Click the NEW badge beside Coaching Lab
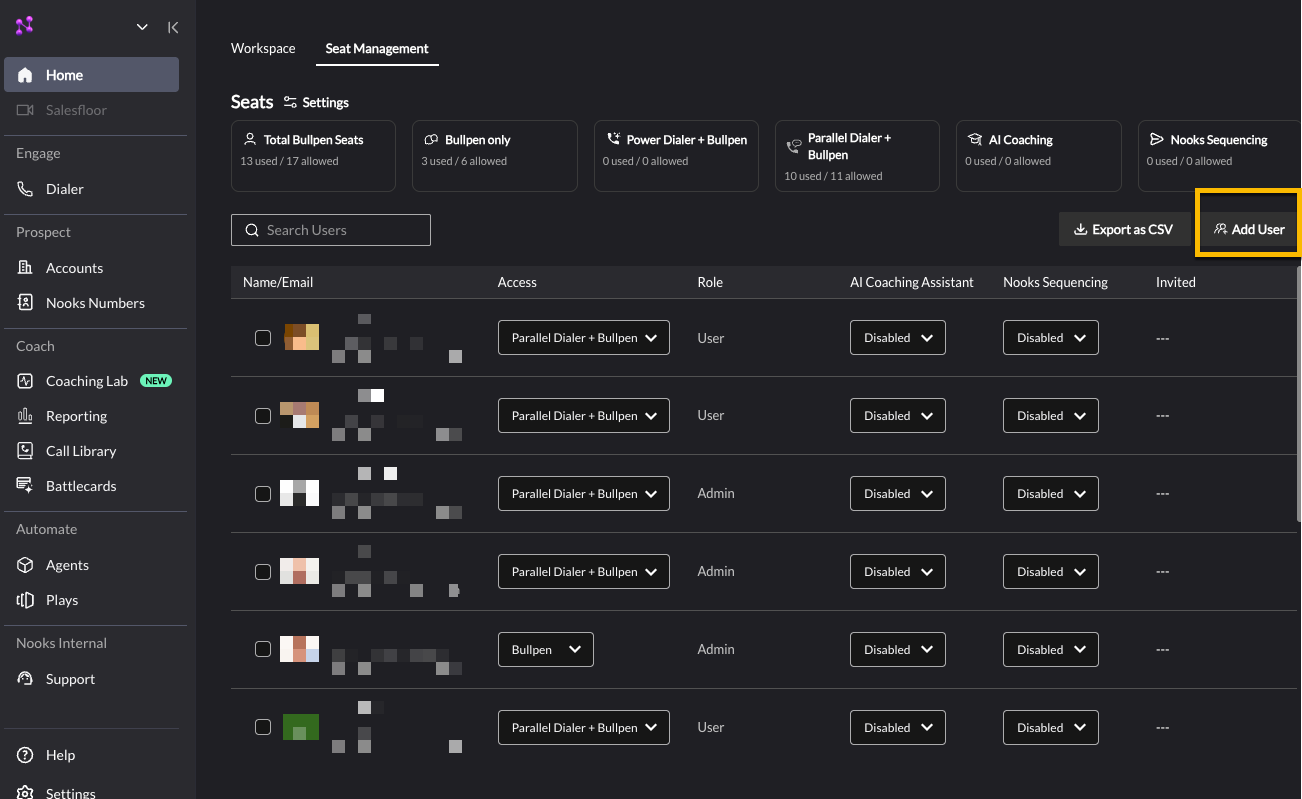 coord(155,381)
